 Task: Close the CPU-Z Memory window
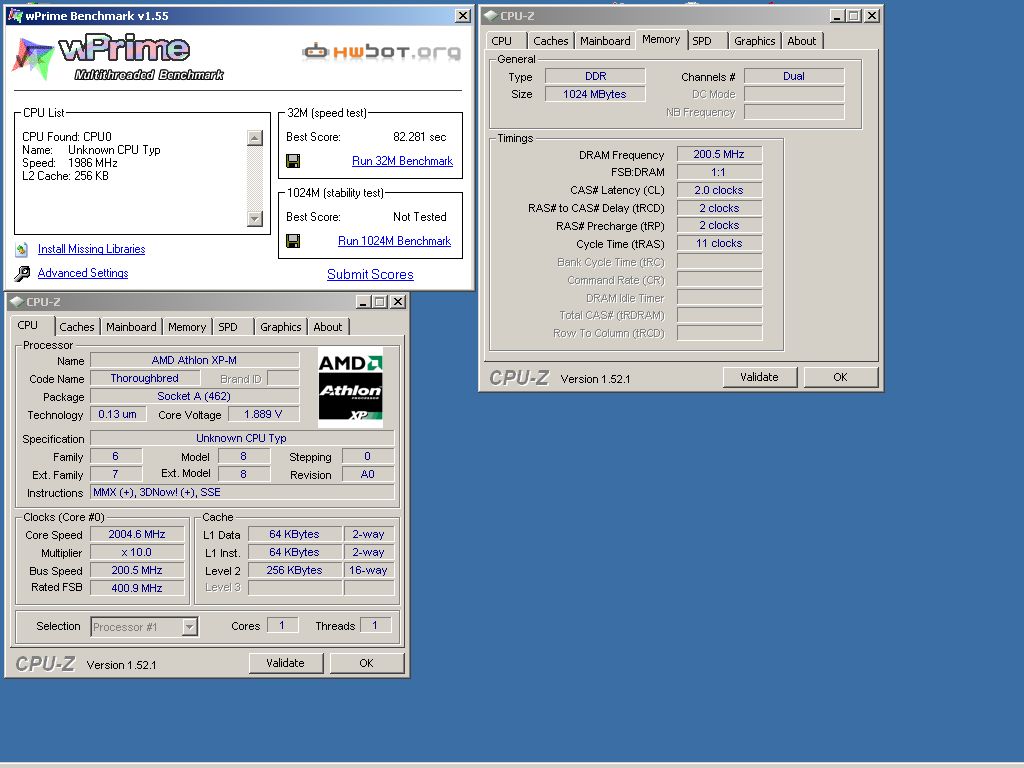pos(872,16)
